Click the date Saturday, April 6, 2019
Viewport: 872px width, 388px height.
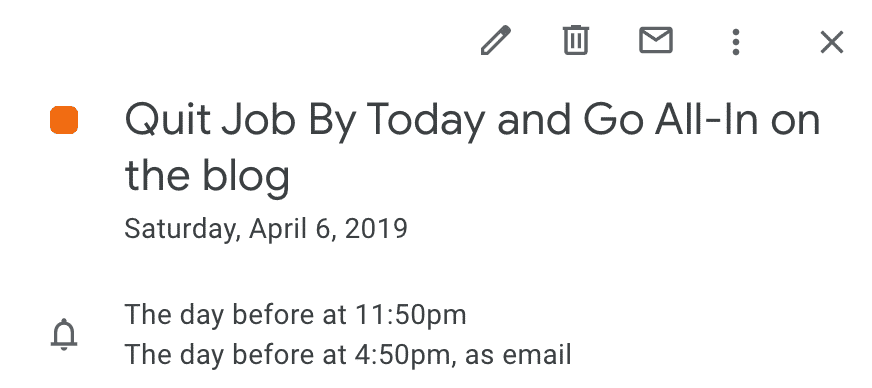click(266, 228)
